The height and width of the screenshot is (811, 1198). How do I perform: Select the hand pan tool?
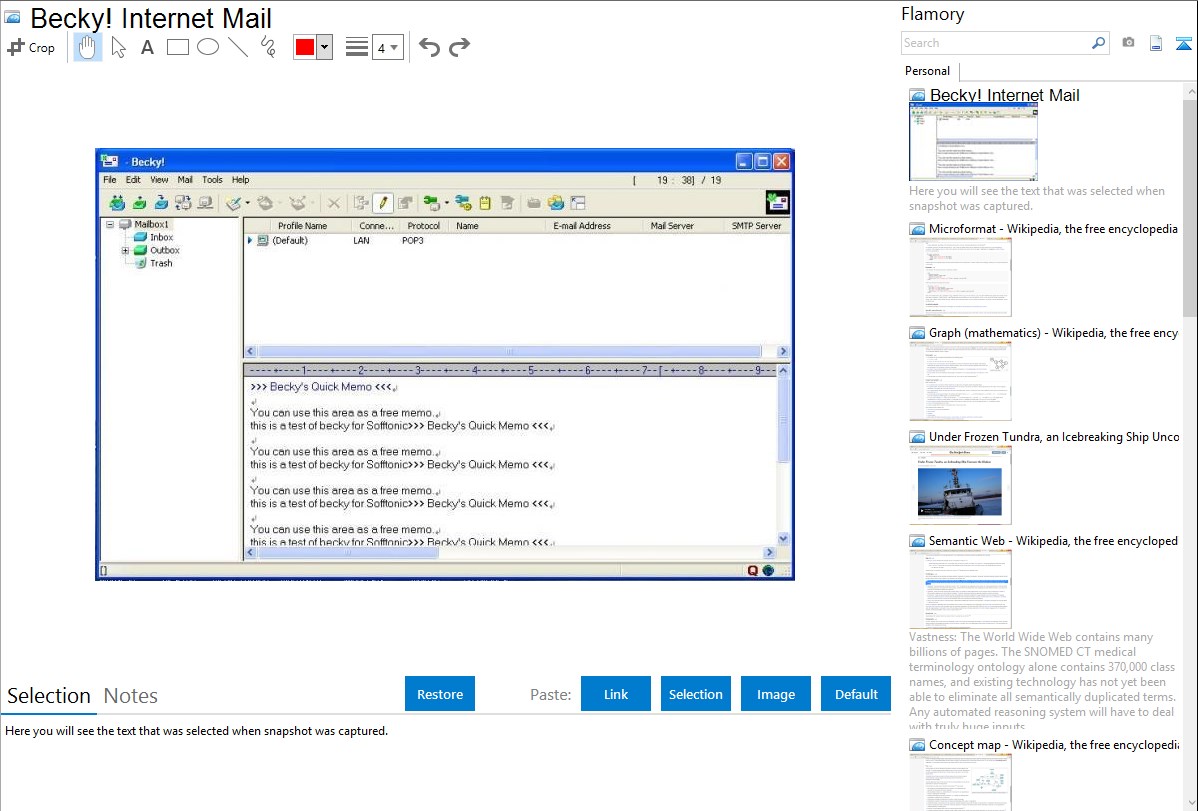pyautogui.click(x=87, y=47)
